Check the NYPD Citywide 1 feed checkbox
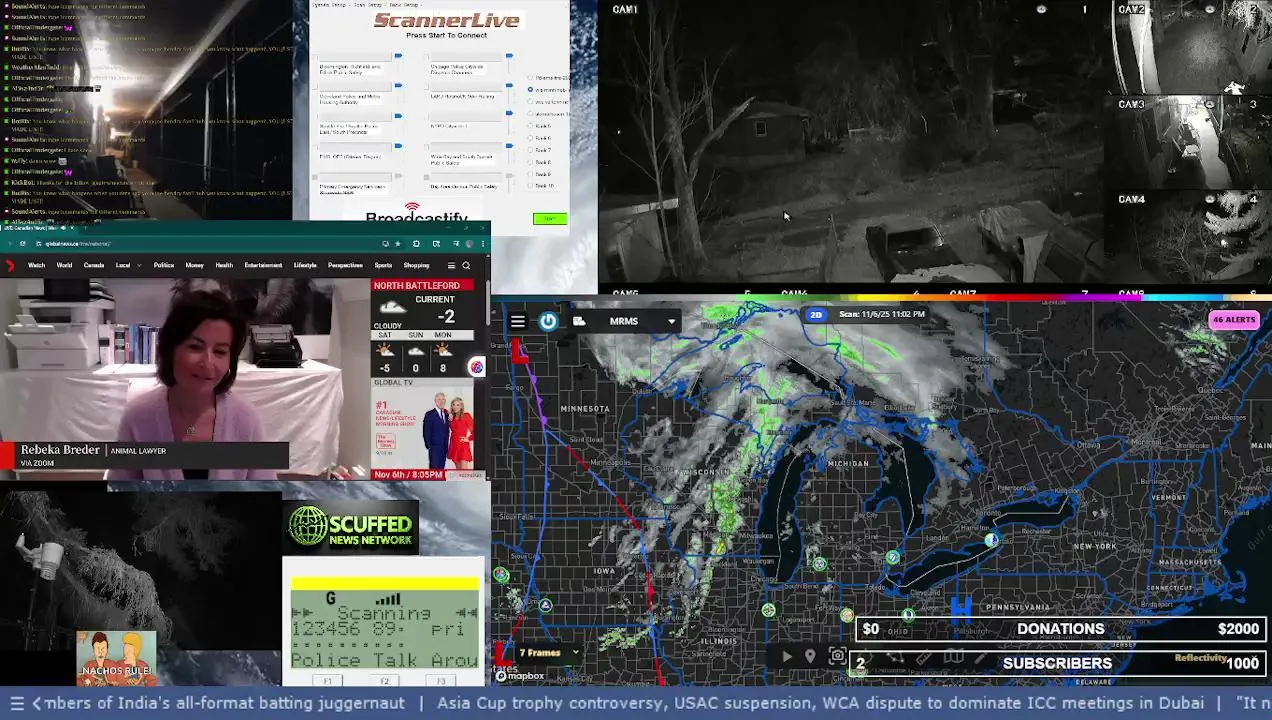Image resolution: width=1272 pixels, height=720 pixels. click(x=426, y=117)
